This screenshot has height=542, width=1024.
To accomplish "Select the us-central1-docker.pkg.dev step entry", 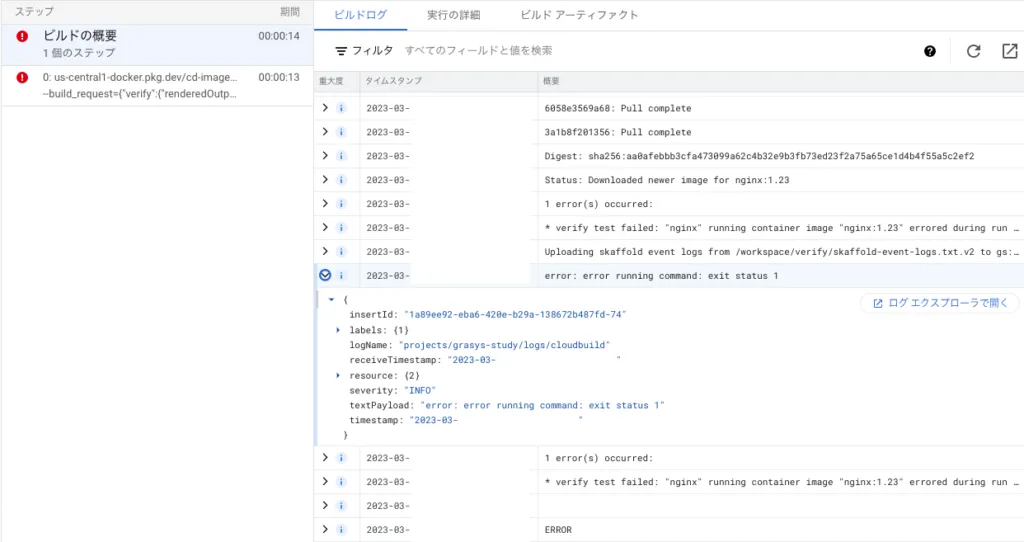I will tap(157, 86).
